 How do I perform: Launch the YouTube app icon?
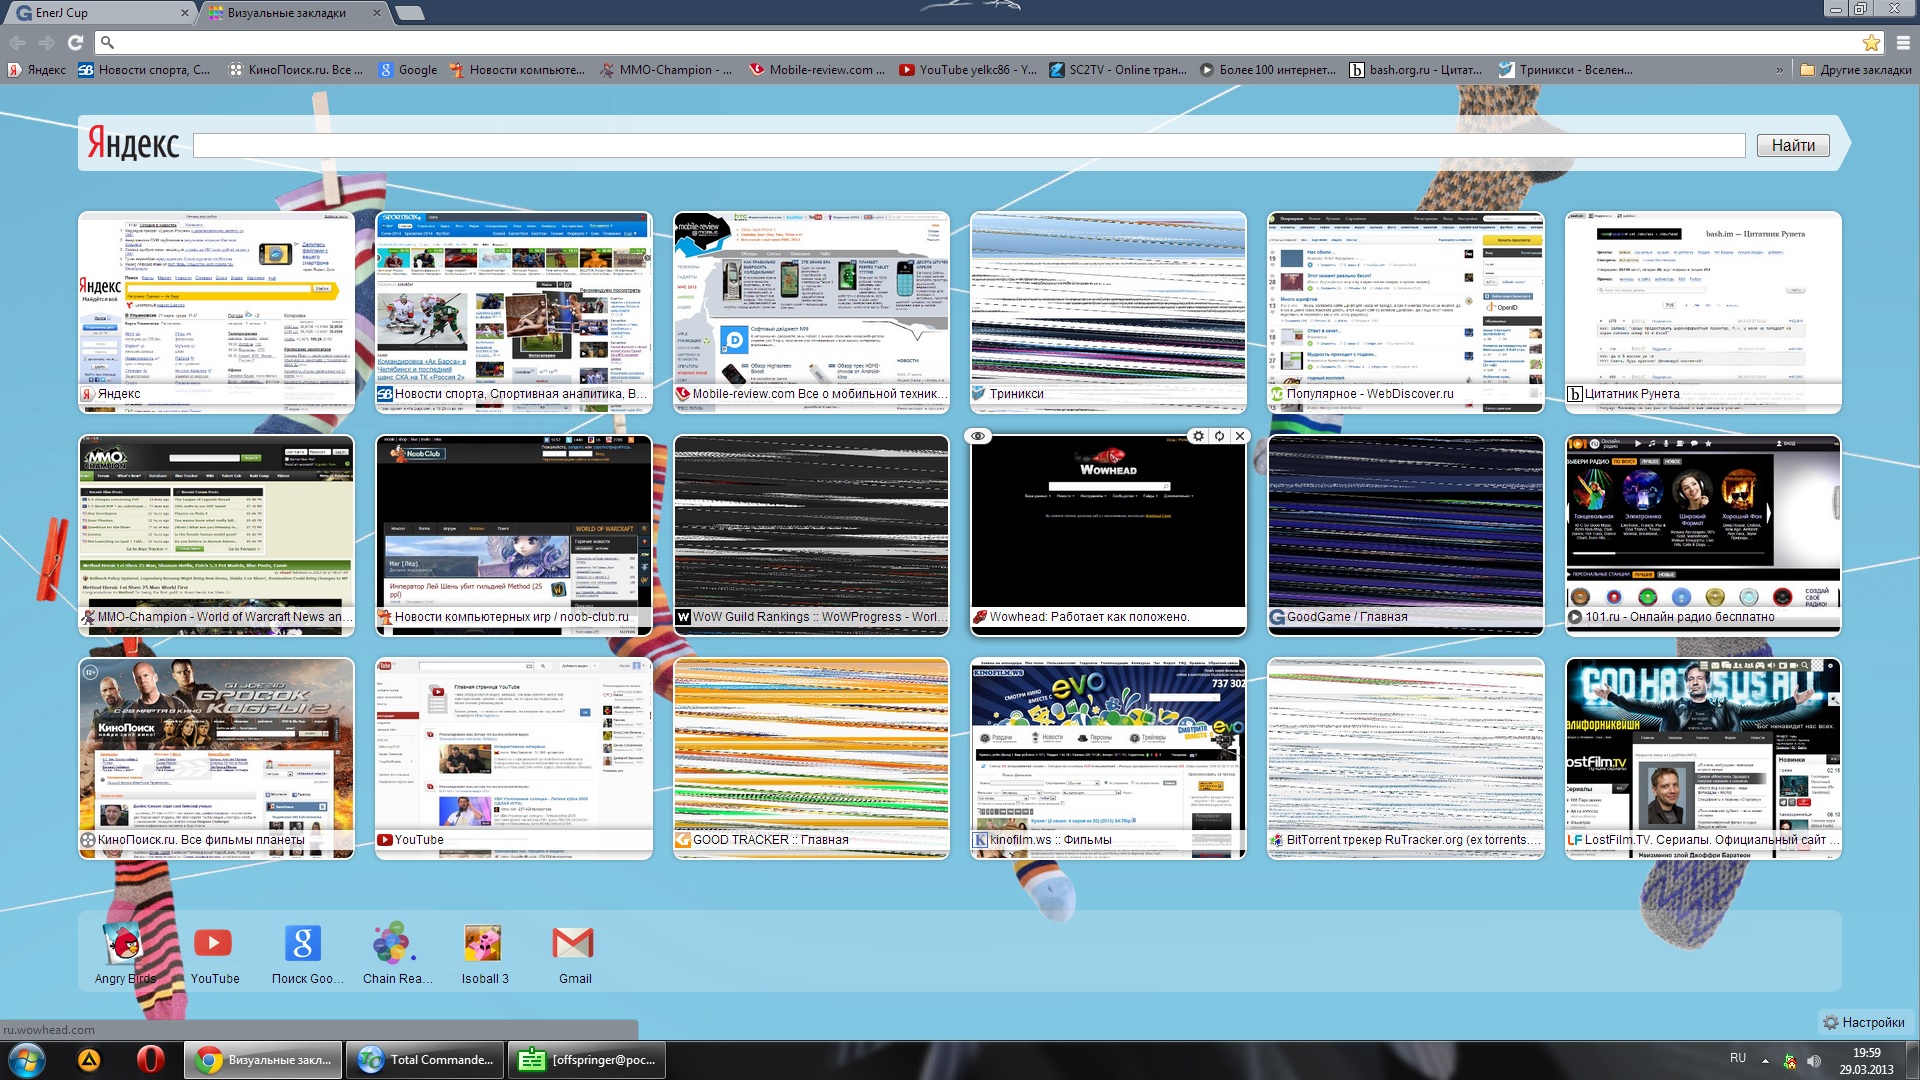coord(214,953)
